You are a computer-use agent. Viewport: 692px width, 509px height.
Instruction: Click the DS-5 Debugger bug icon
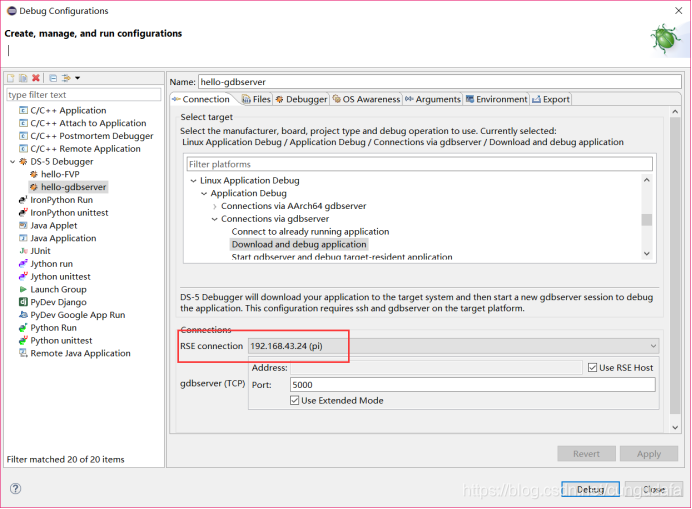(23, 162)
